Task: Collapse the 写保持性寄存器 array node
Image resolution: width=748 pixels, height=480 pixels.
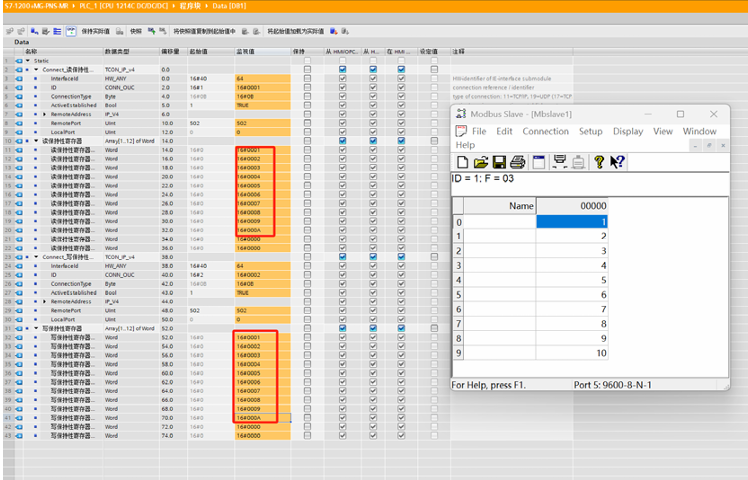Action: (x=35, y=328)
